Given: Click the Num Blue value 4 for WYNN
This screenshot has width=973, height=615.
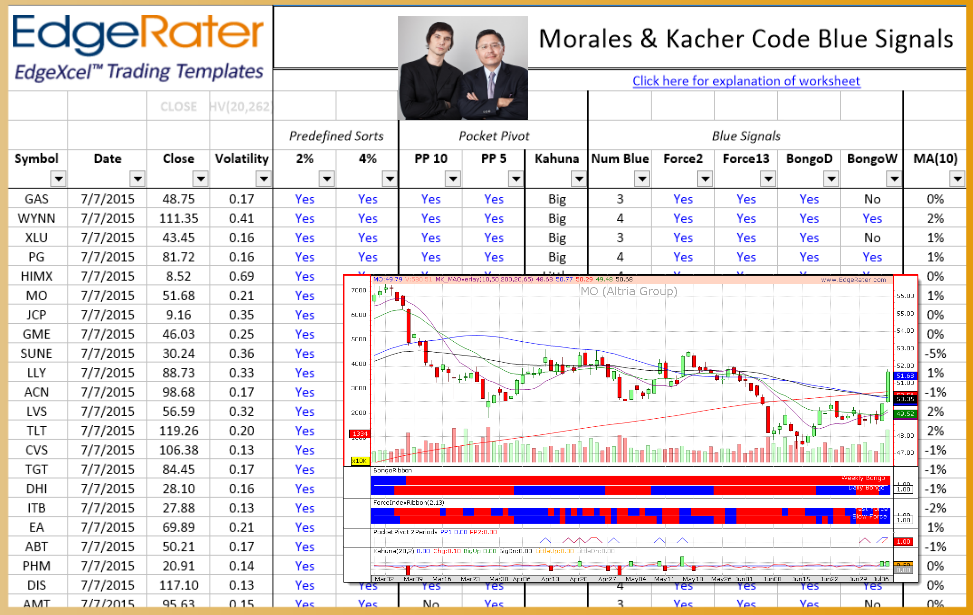Looking at the screenshot, I should (x=620, y=218).
